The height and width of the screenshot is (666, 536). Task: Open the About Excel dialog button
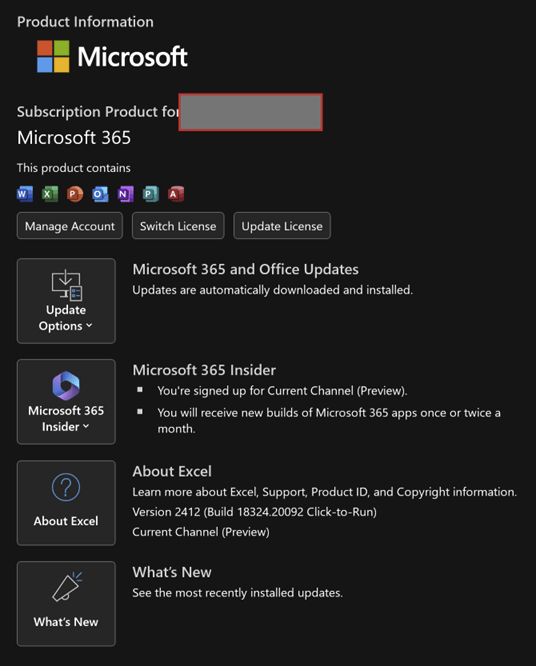tap(66, 503)
